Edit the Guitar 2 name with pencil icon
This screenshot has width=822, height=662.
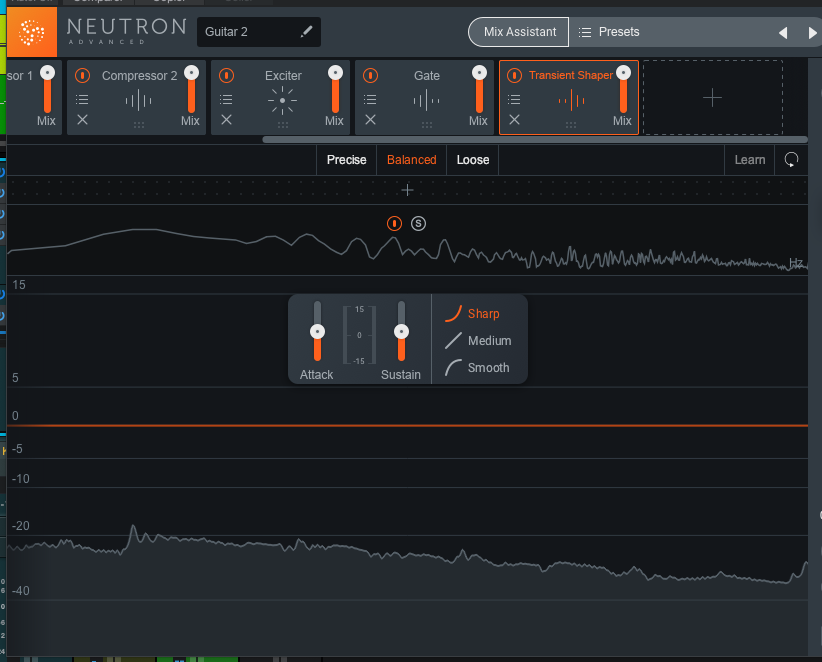point(306,32)
